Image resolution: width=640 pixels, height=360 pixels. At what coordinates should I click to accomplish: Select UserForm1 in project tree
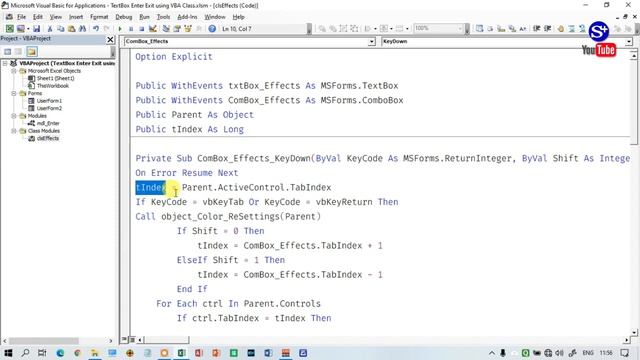coord(49,101)
